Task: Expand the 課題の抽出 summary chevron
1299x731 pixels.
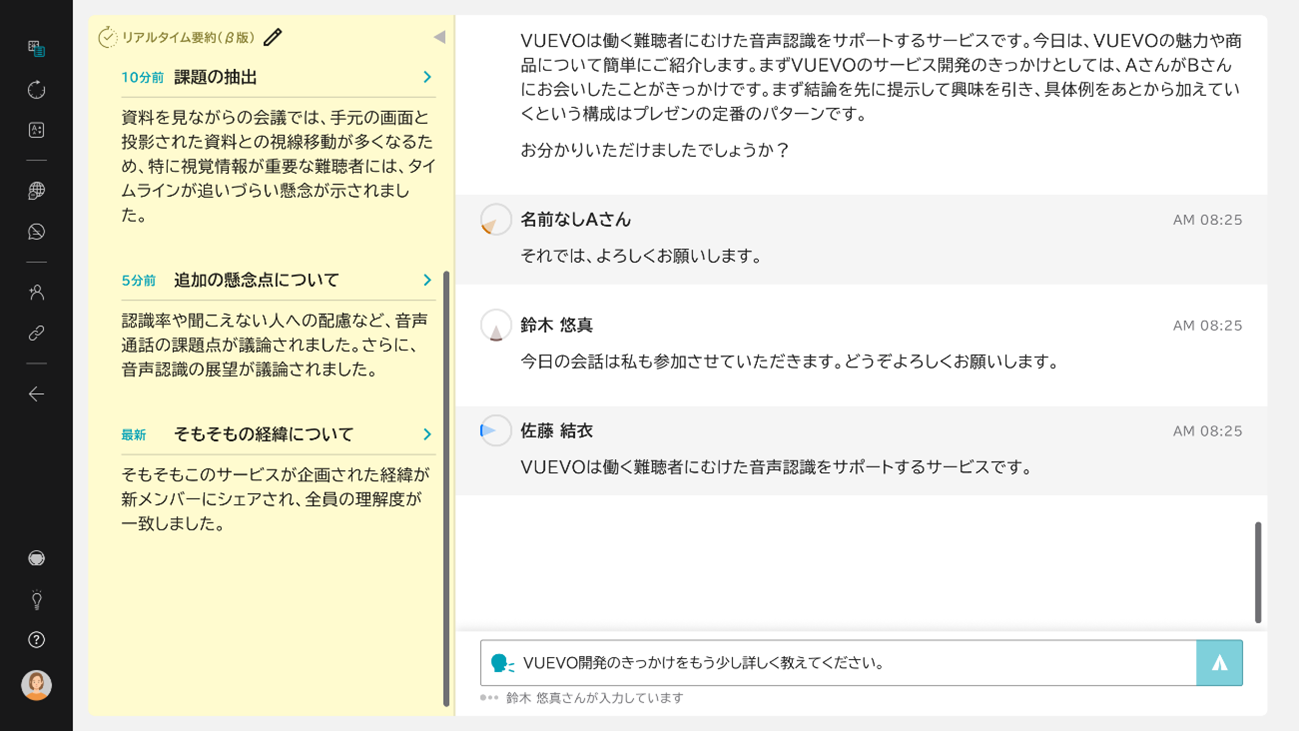Action: pos(427,77)
